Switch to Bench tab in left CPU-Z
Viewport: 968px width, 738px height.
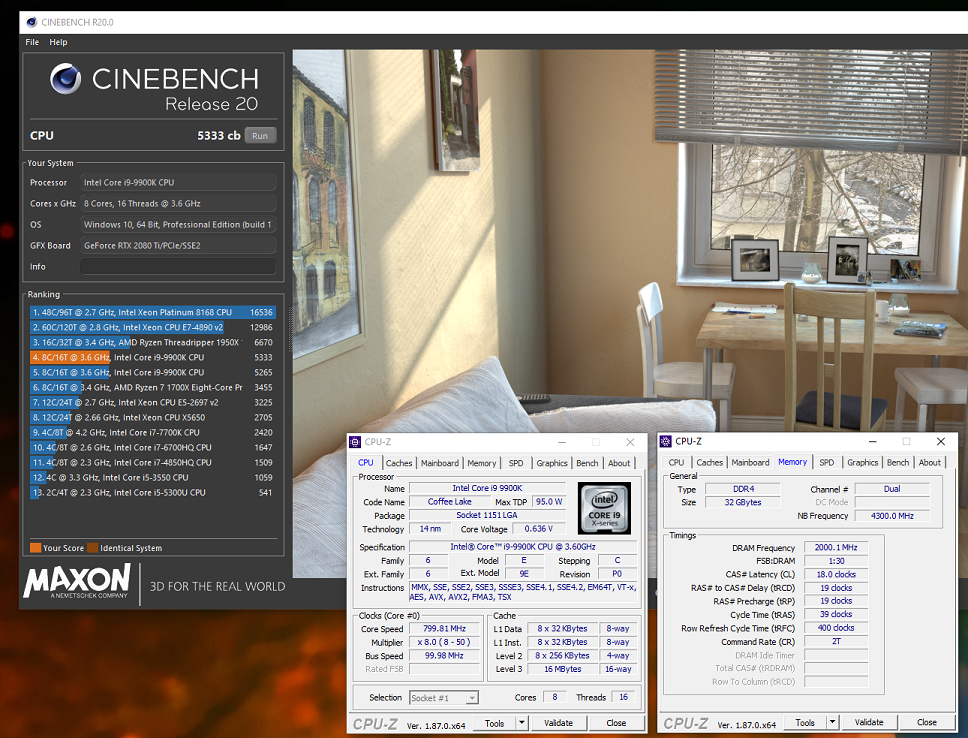point(587,463)
